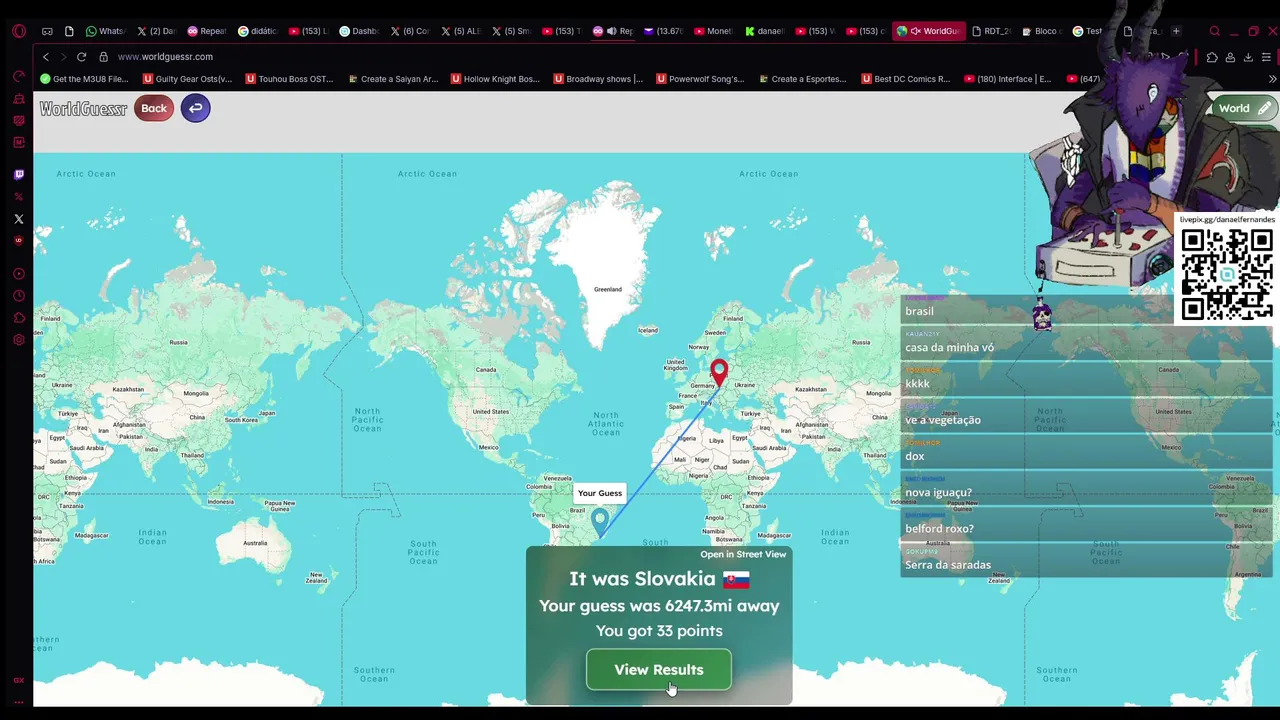Open the sidebar percent deals icon
Viewport: 1280px width, 720px height.
(x=19, y=197)
